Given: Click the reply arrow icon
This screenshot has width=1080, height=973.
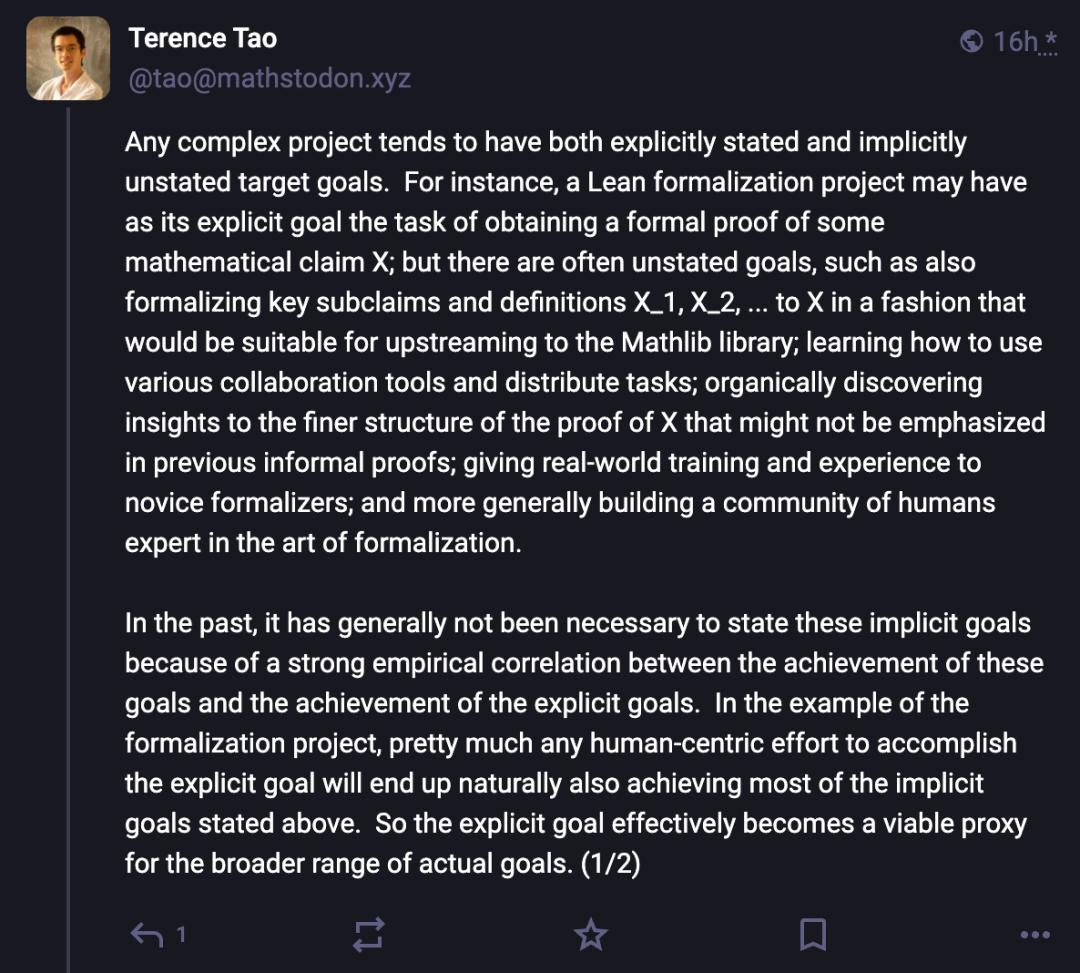Looking at the screenshot, I should click(x=147, y=935).
